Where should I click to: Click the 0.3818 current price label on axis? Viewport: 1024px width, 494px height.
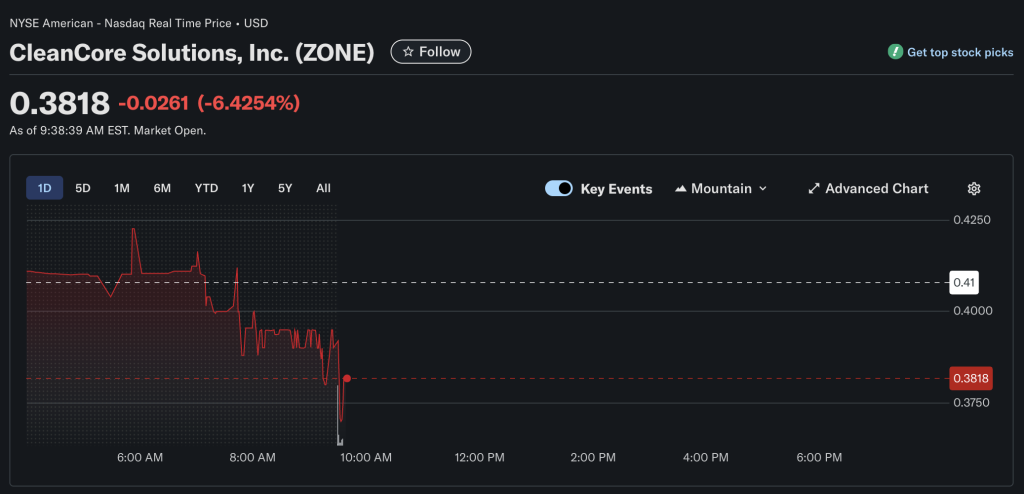970,378
